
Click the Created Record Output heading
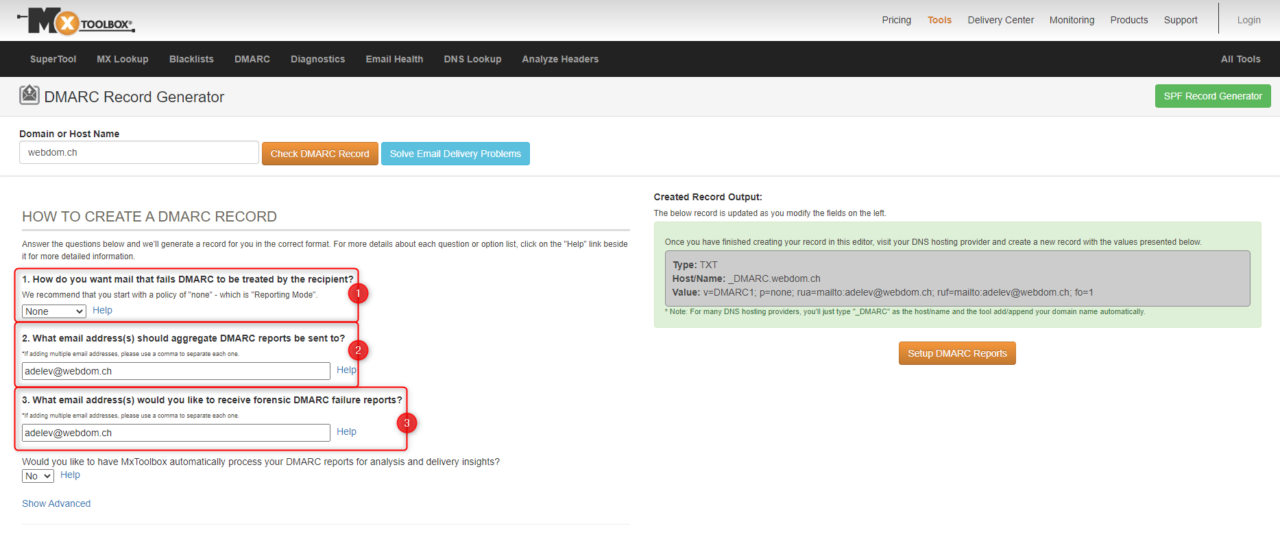point(708,197)
